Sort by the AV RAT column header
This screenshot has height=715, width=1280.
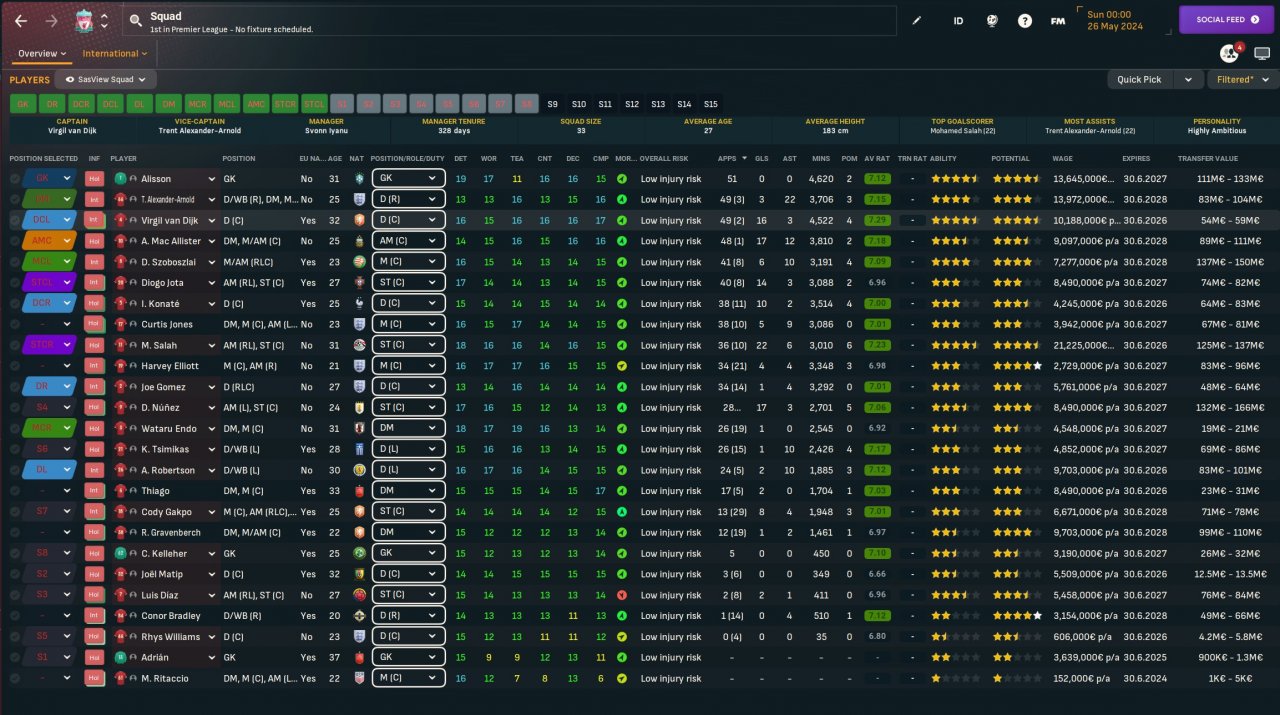876,158
